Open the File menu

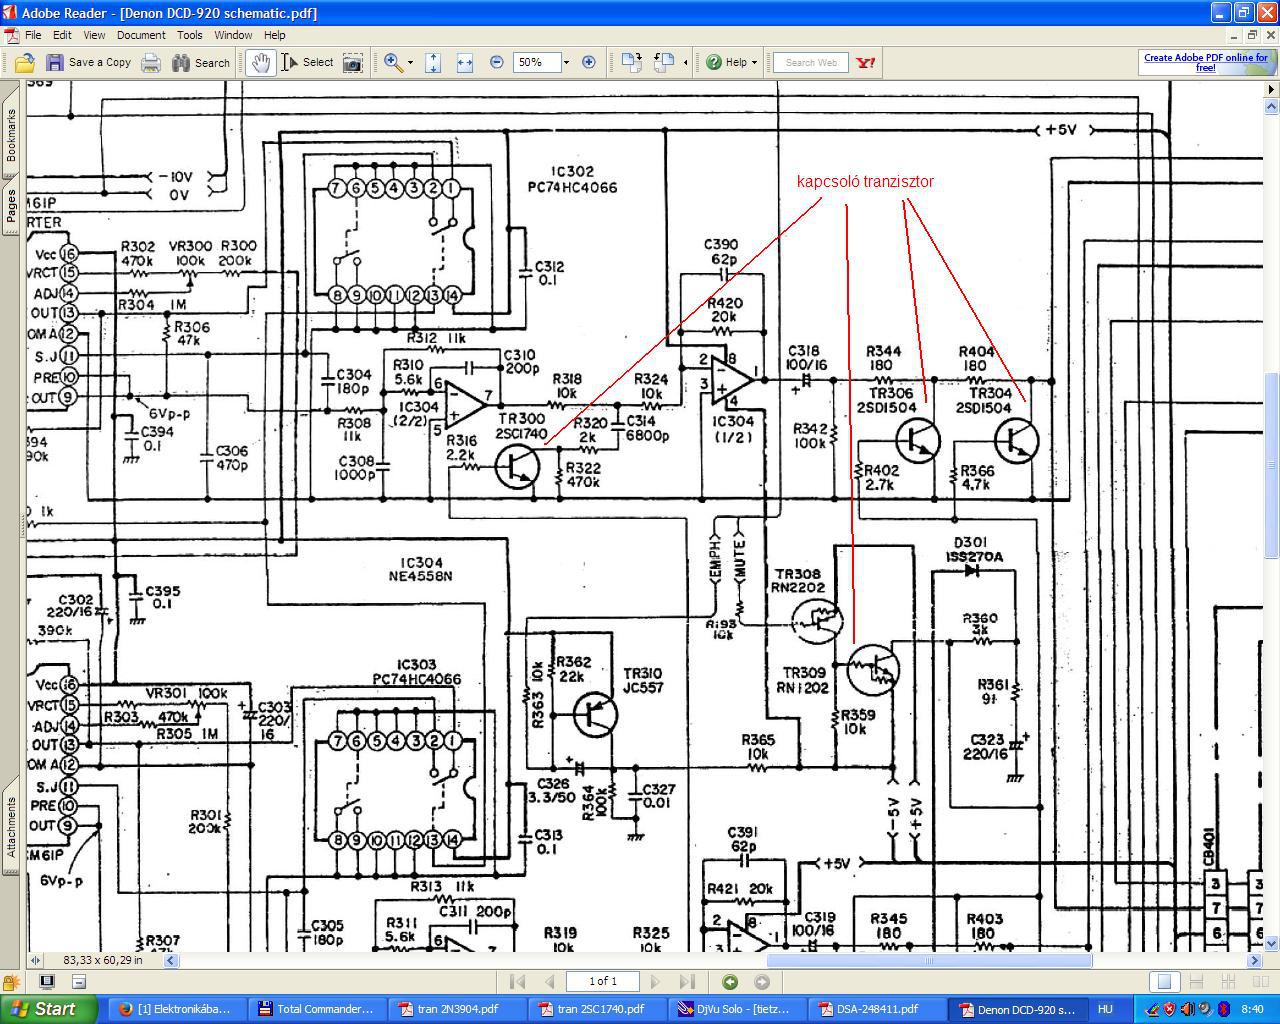click(33, 35)
